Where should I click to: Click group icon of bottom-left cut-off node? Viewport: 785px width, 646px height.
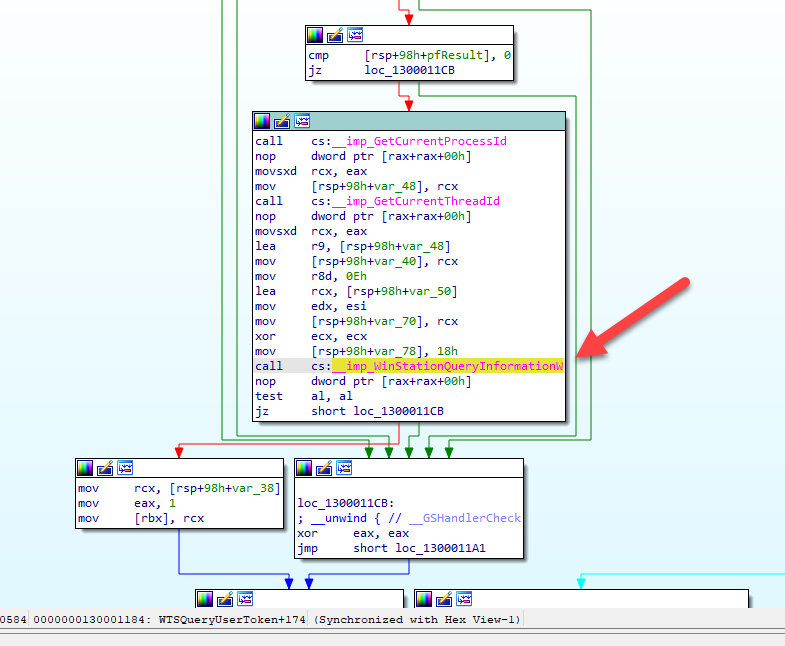click(245, 599)
